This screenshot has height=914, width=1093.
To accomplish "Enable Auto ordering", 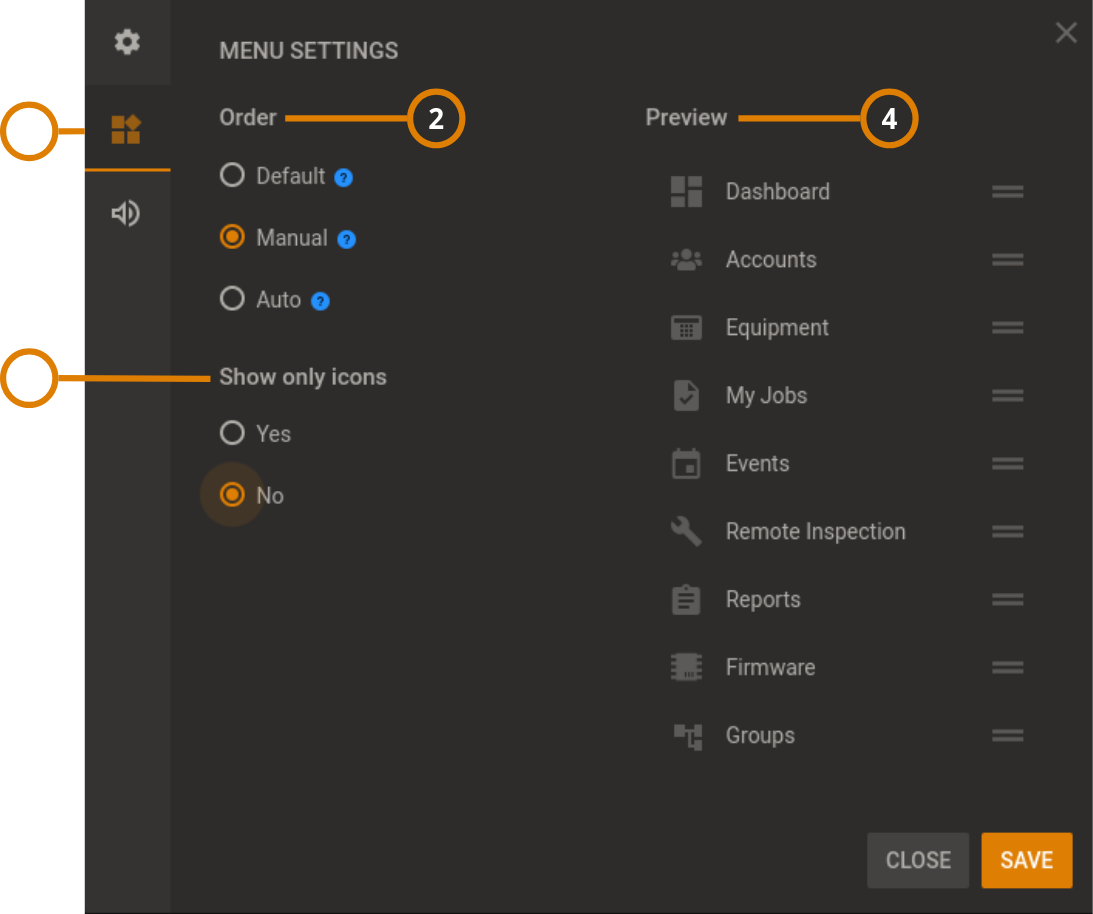I will coord(232,299).
